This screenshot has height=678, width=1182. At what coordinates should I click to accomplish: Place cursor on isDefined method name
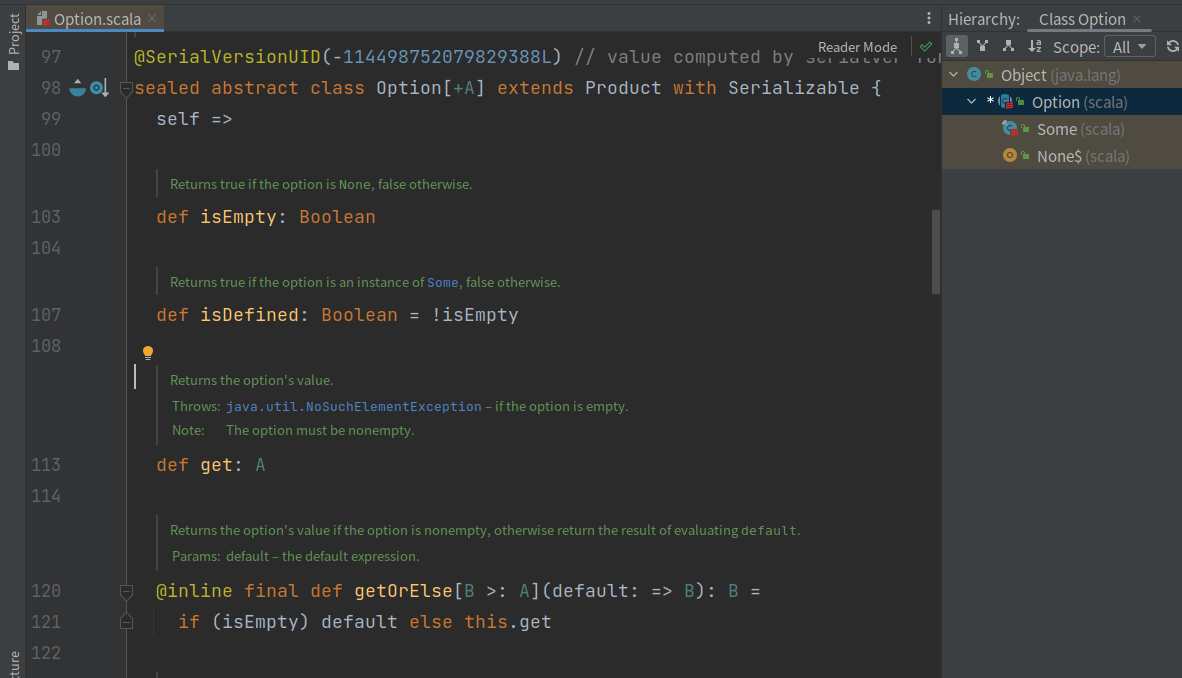(249, 315)
